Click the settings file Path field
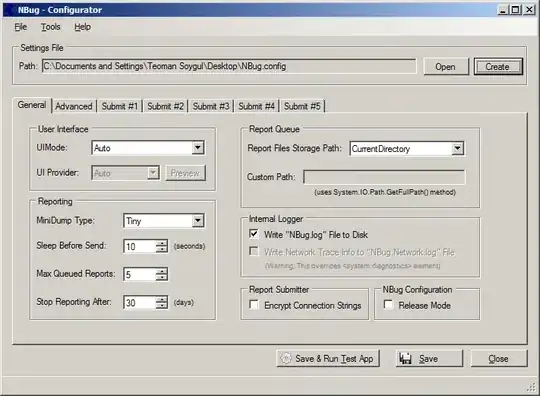 229,66
